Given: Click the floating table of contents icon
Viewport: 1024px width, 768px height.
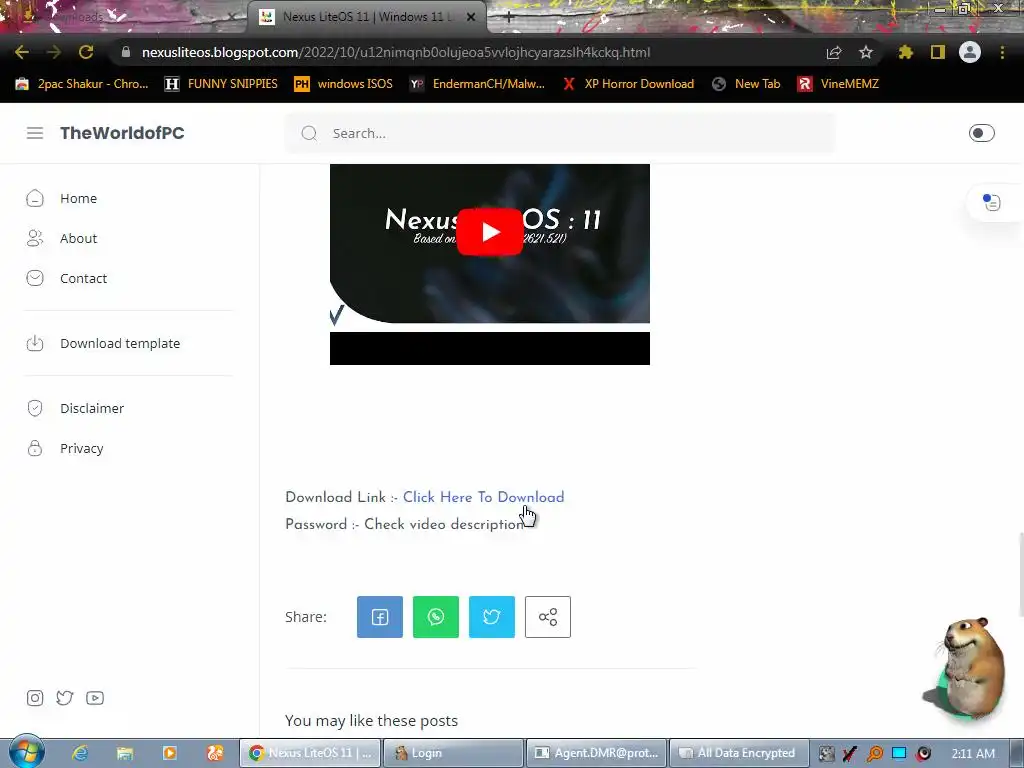Looking at the screenshot, I should (x=991, y=202).
